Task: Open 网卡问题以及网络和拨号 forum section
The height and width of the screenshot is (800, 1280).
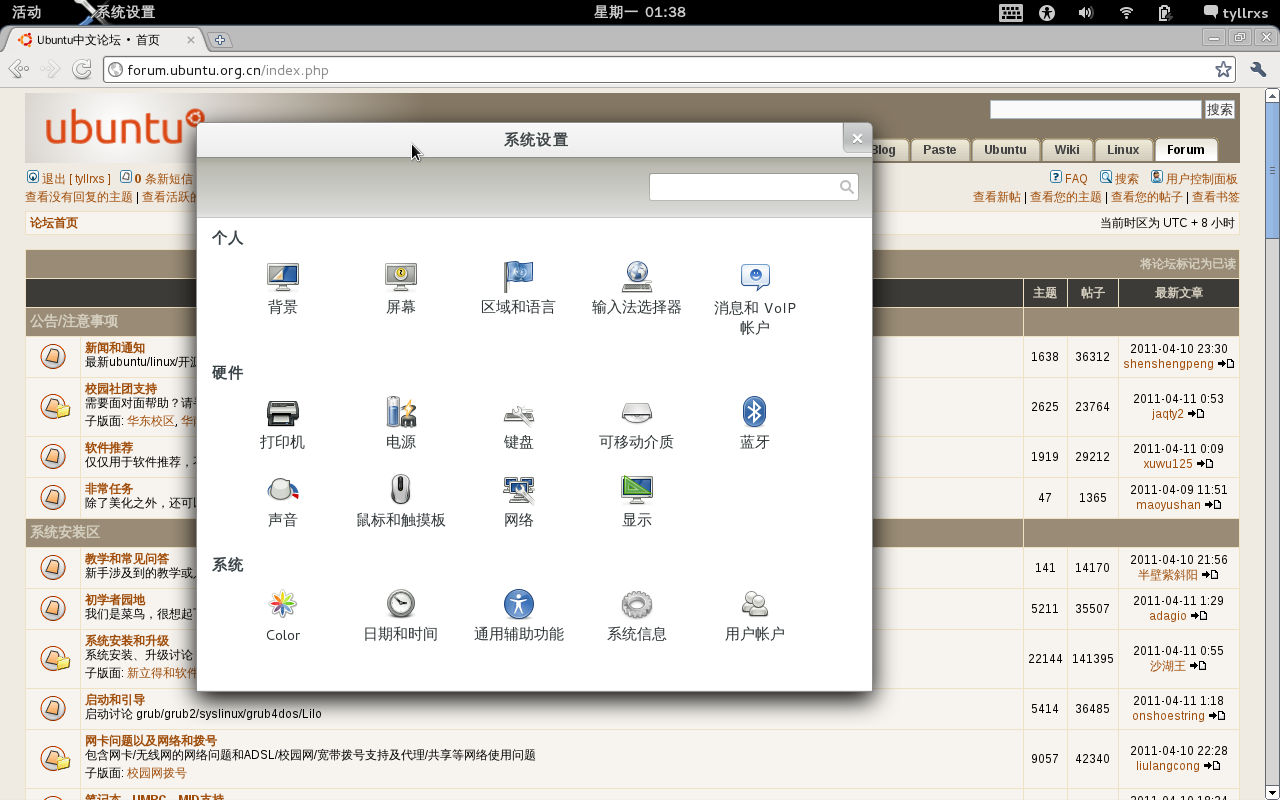Action: point(151,741)
